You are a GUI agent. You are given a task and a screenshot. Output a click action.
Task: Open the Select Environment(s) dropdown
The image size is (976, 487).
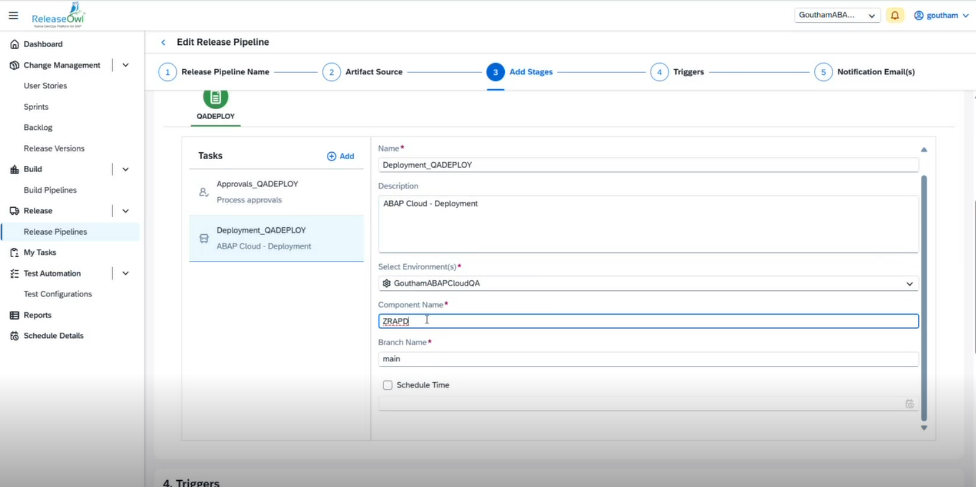(648, 284)
